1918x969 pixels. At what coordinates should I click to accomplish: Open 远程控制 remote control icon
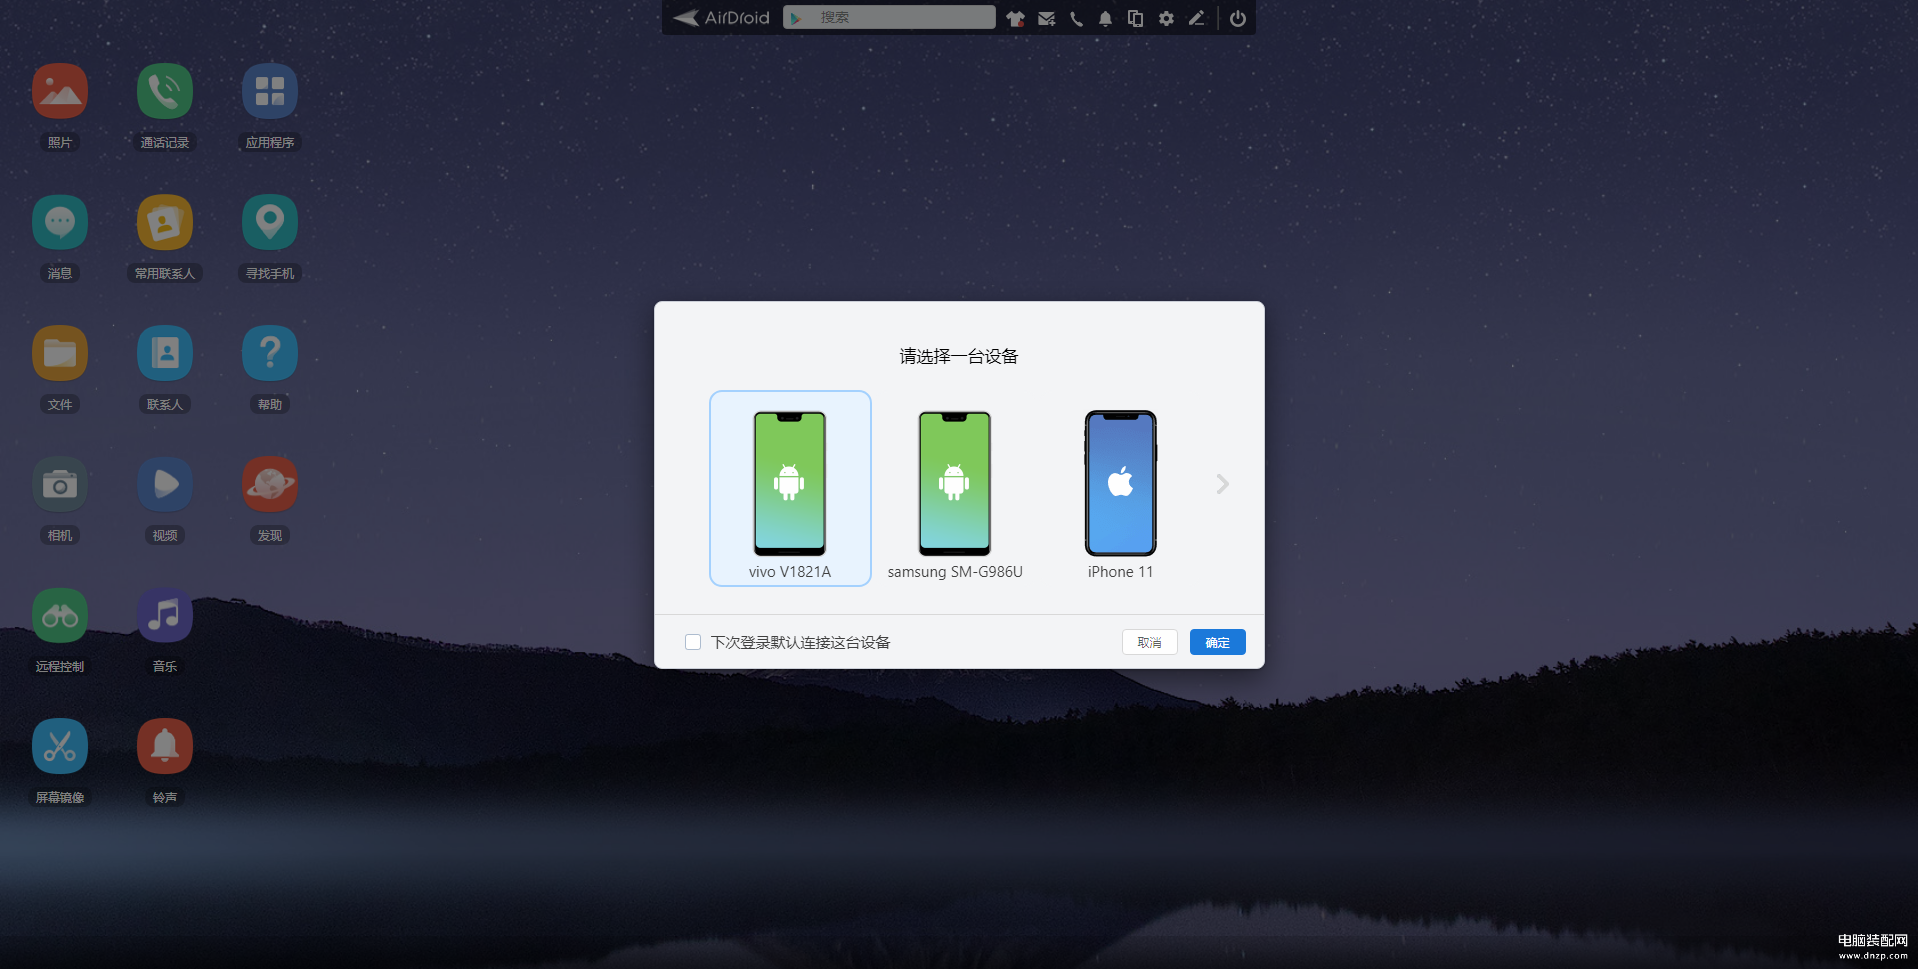coord(60,615)
